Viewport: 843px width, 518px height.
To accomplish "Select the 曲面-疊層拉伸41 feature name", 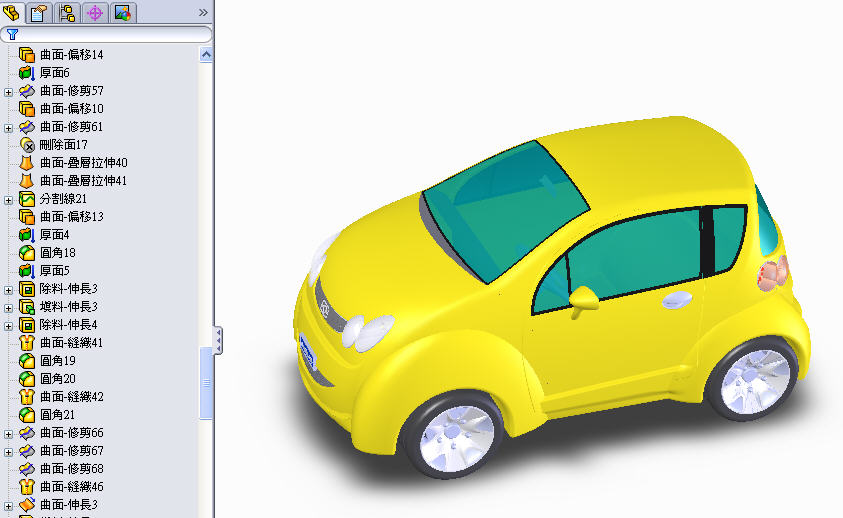I will click(83, 181).
